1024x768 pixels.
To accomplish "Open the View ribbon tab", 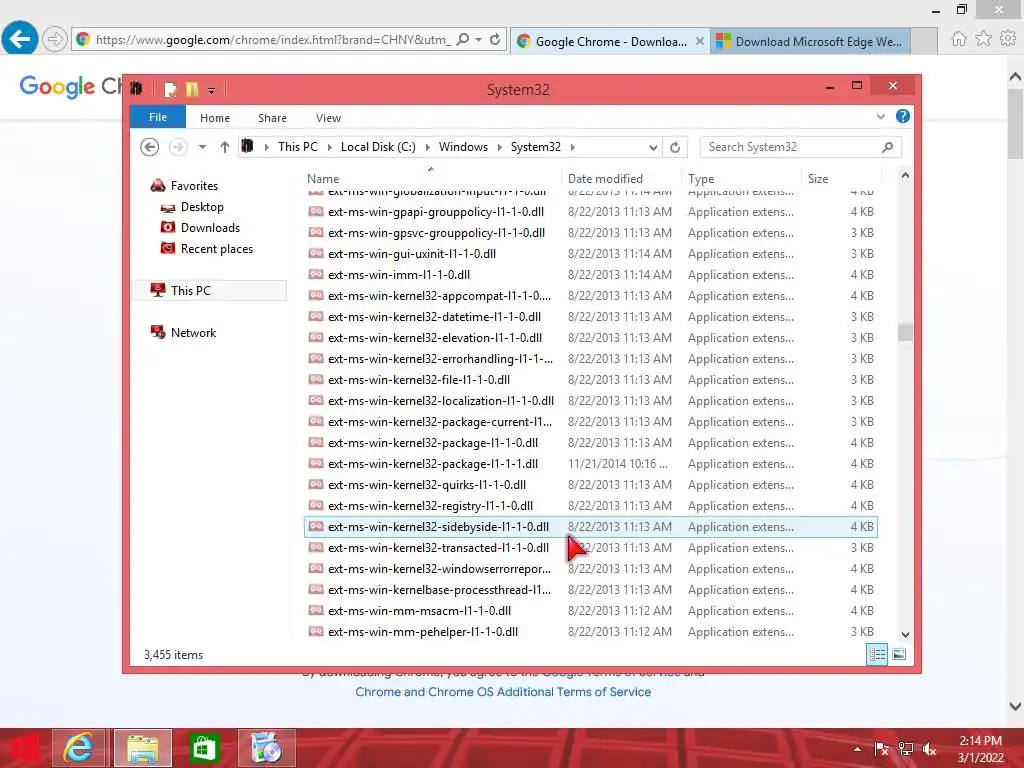I will [x=328, y=118].
